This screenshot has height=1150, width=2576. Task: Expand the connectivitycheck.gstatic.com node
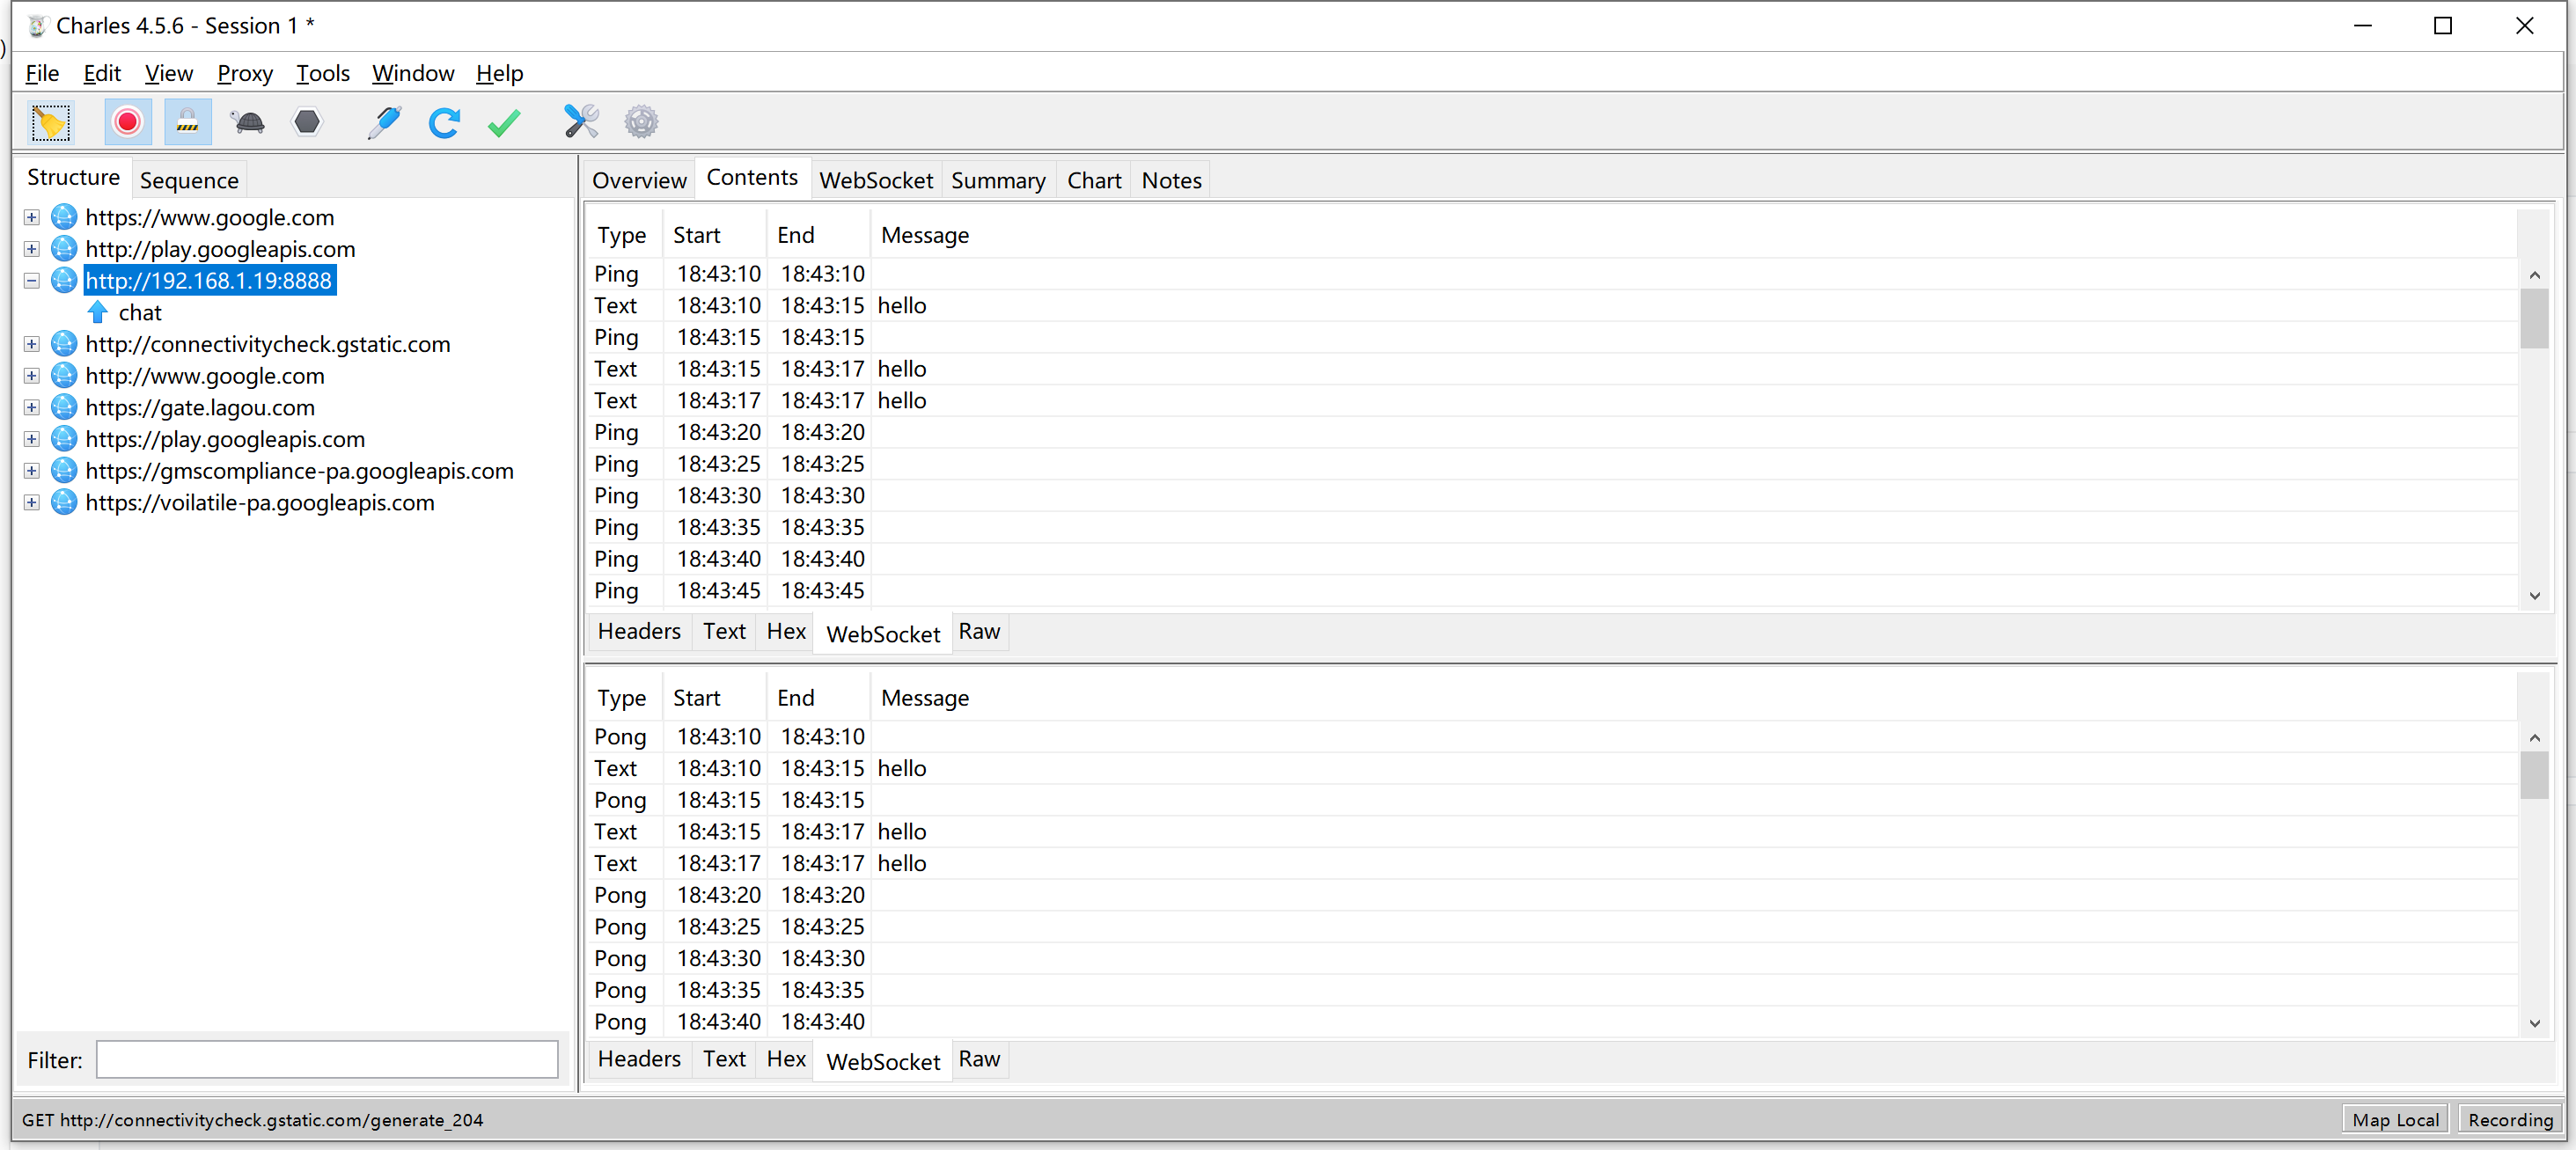point(32,344)
